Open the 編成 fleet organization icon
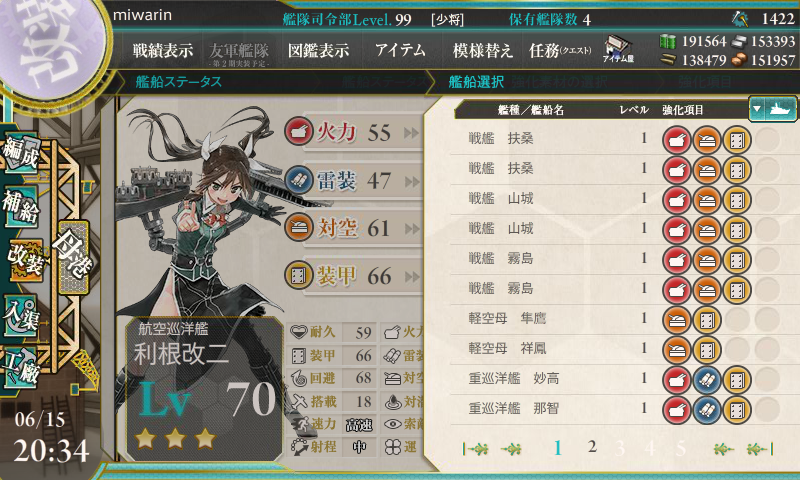 click(20, 153)
